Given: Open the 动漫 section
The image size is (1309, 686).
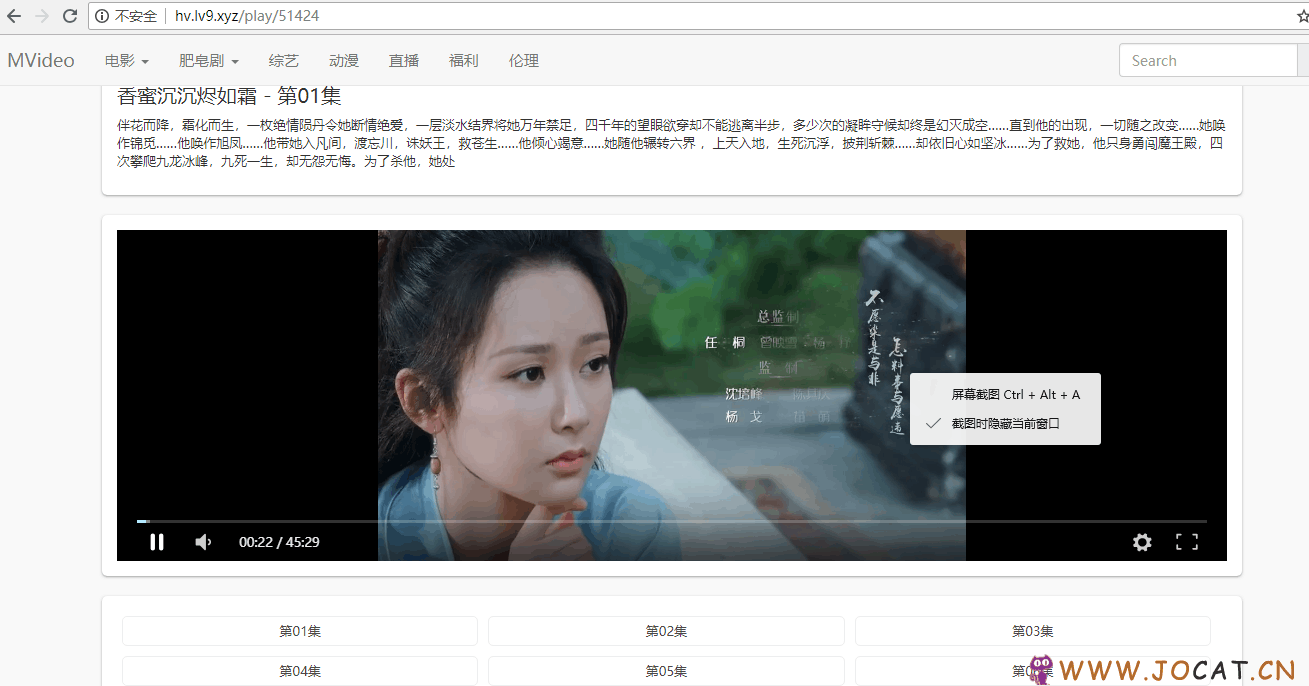Looking at the screenshot, I should point(344,61).
